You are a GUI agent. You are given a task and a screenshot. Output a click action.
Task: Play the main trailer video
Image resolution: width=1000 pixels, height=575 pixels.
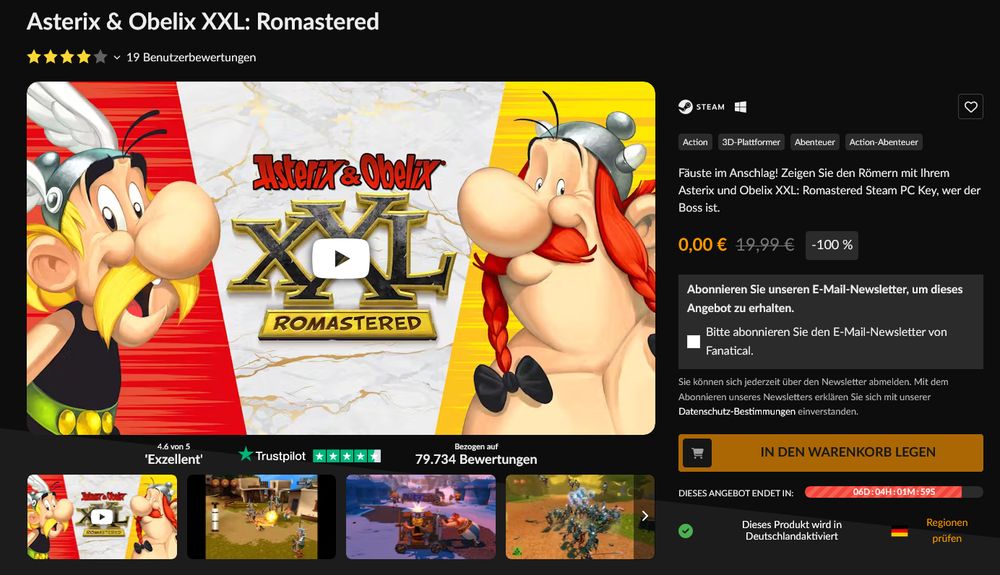(x=341, y=258)
